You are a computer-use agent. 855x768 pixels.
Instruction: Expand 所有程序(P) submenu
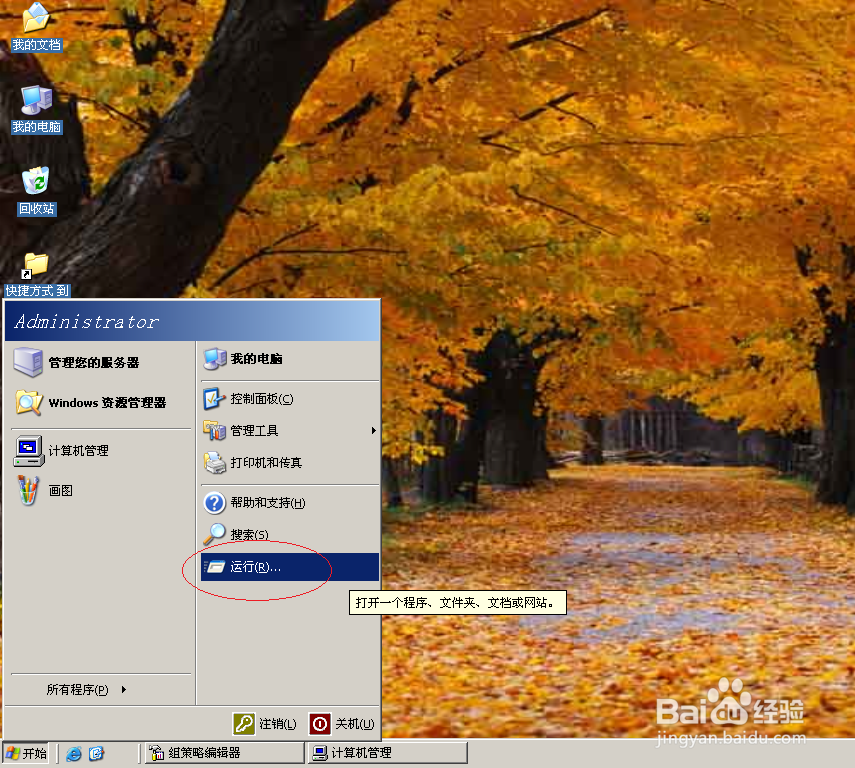(x=86, y=690)
